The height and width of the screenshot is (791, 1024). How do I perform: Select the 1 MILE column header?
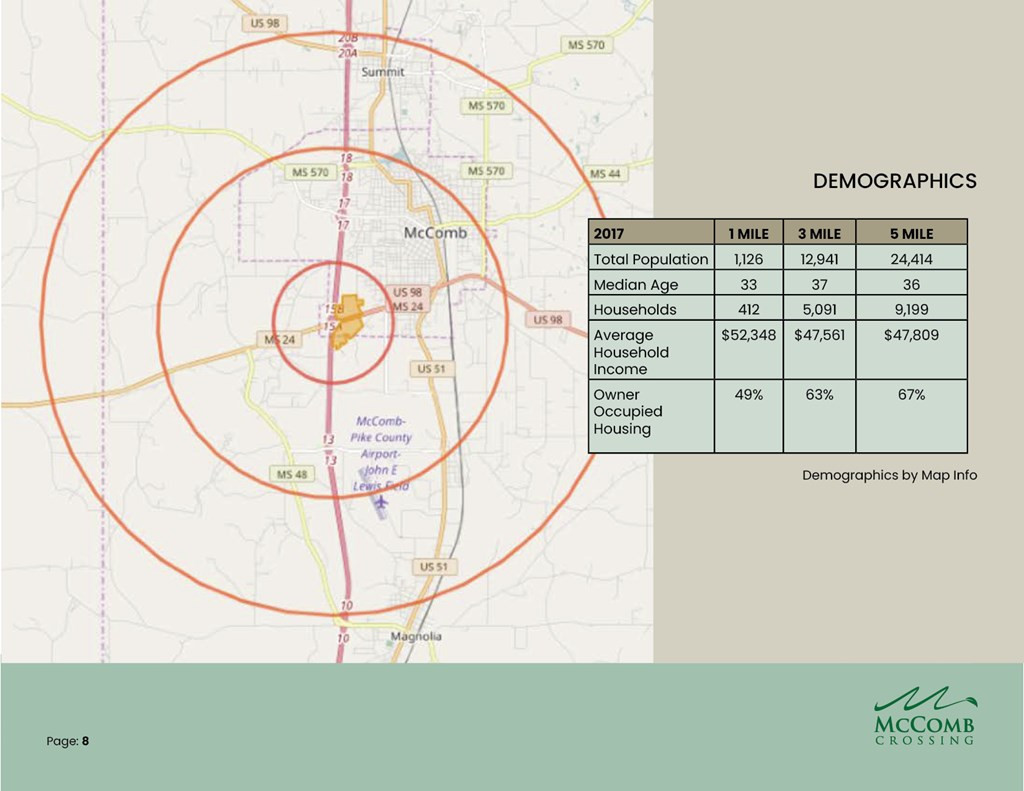[748, 233]
